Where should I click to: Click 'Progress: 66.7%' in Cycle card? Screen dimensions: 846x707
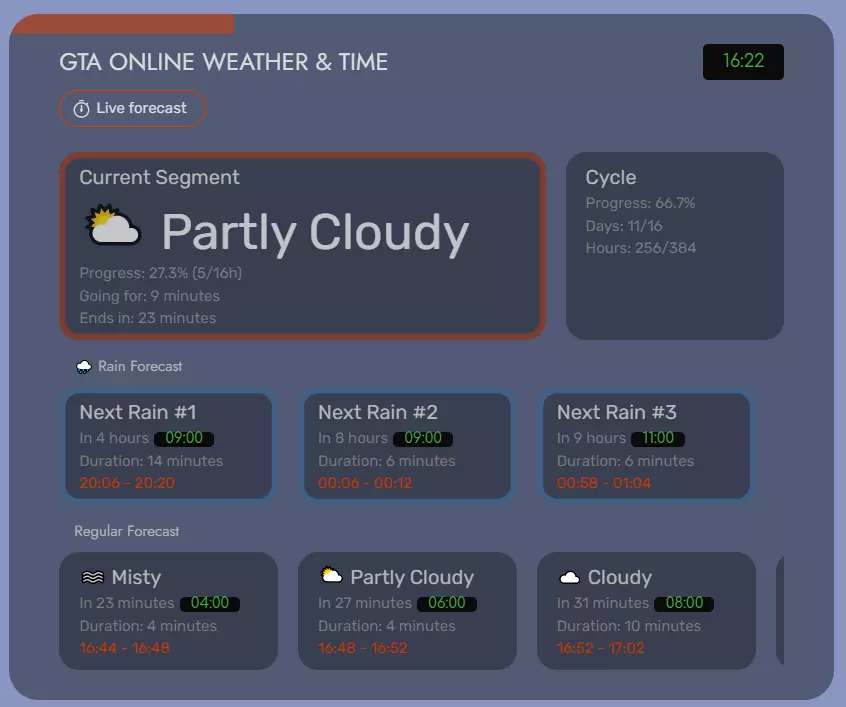click(x=640, y=203)
